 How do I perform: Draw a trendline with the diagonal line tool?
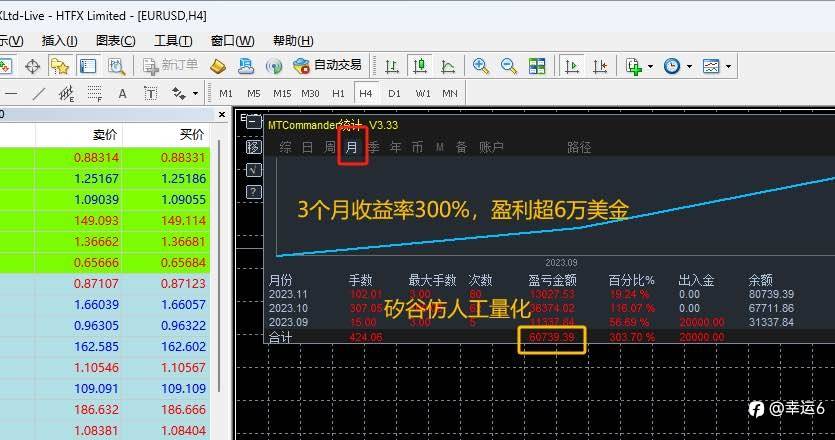pyautogui.click(x=39, y=94)
